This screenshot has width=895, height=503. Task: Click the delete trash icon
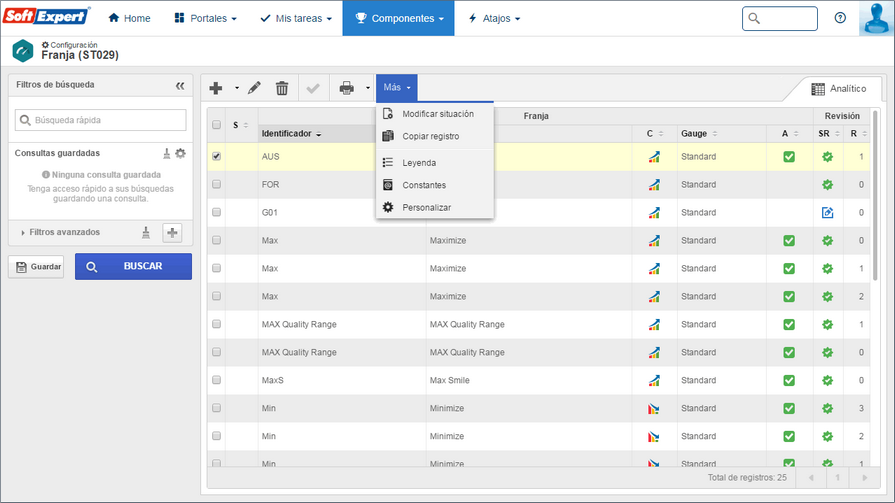click(282, 88)
